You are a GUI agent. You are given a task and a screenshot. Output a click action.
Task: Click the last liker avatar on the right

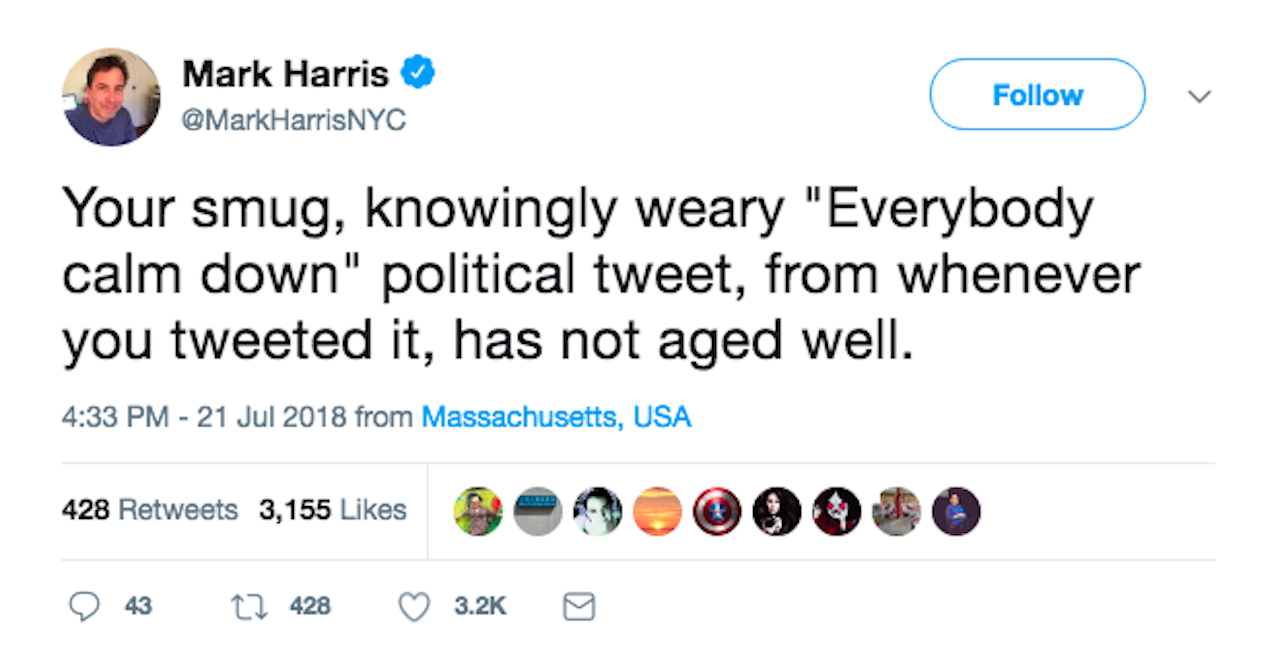[x=956, y=511]
